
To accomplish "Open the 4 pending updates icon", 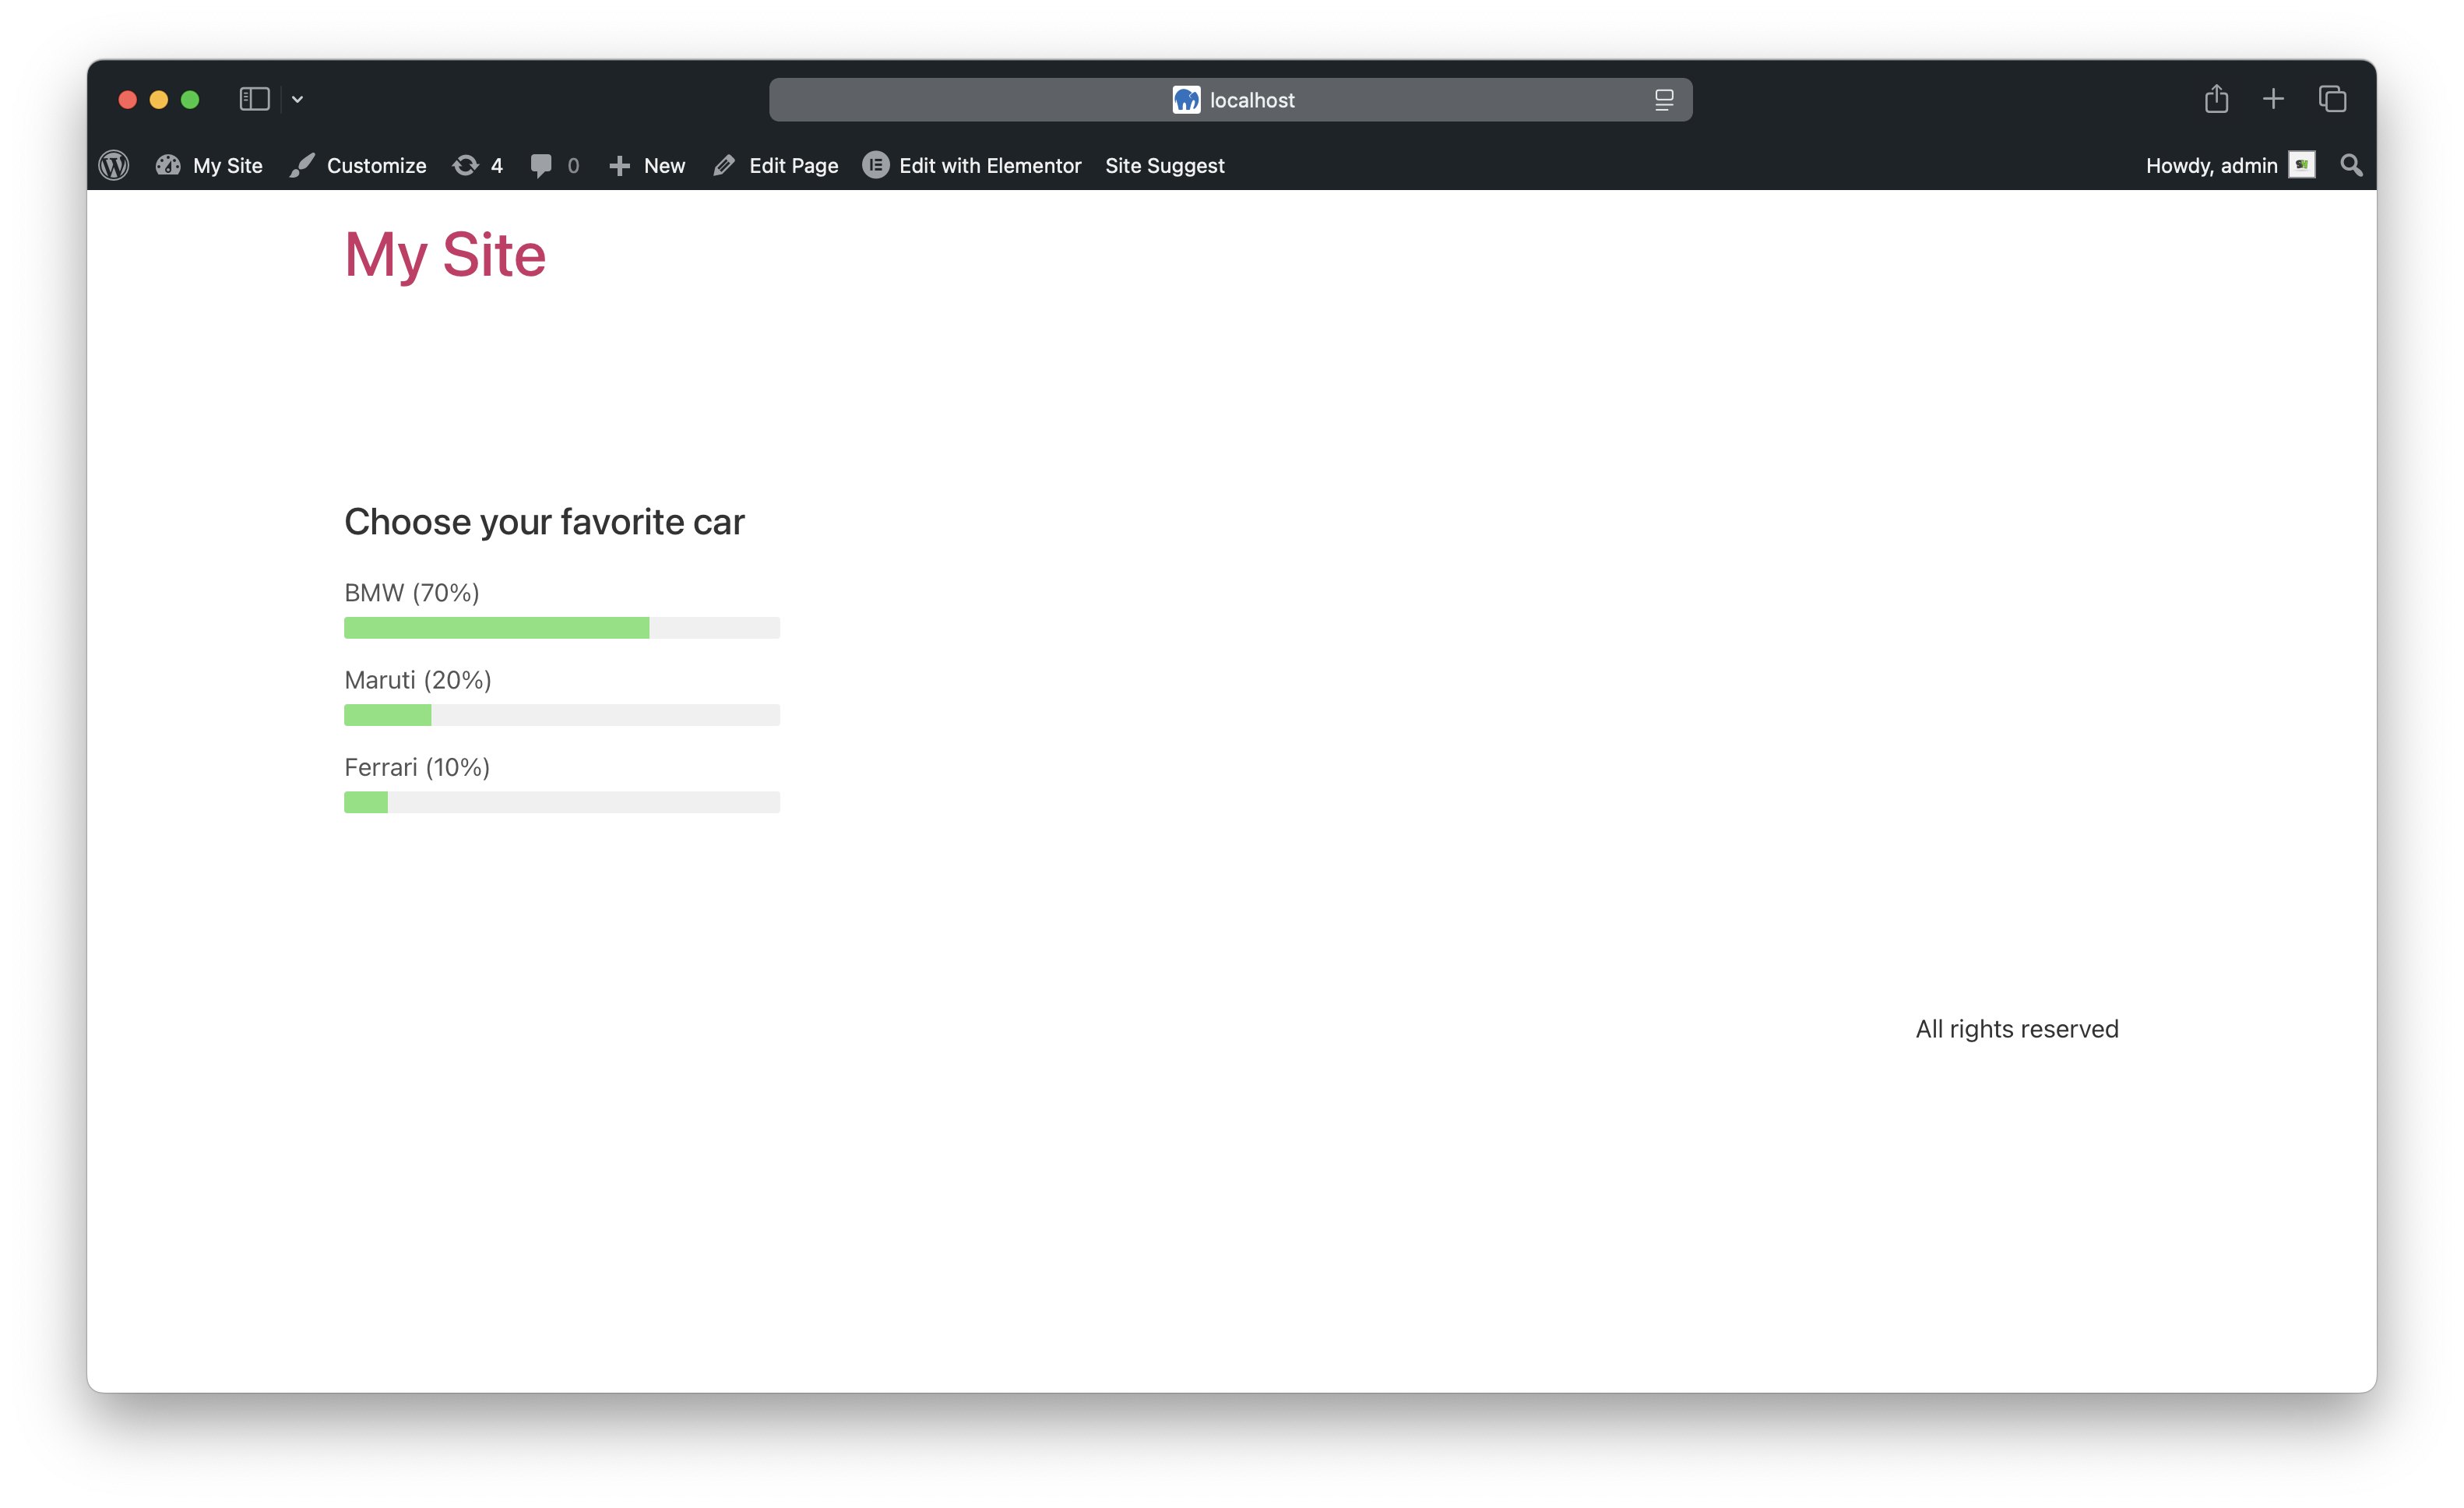I will click(x=477, y=165).
